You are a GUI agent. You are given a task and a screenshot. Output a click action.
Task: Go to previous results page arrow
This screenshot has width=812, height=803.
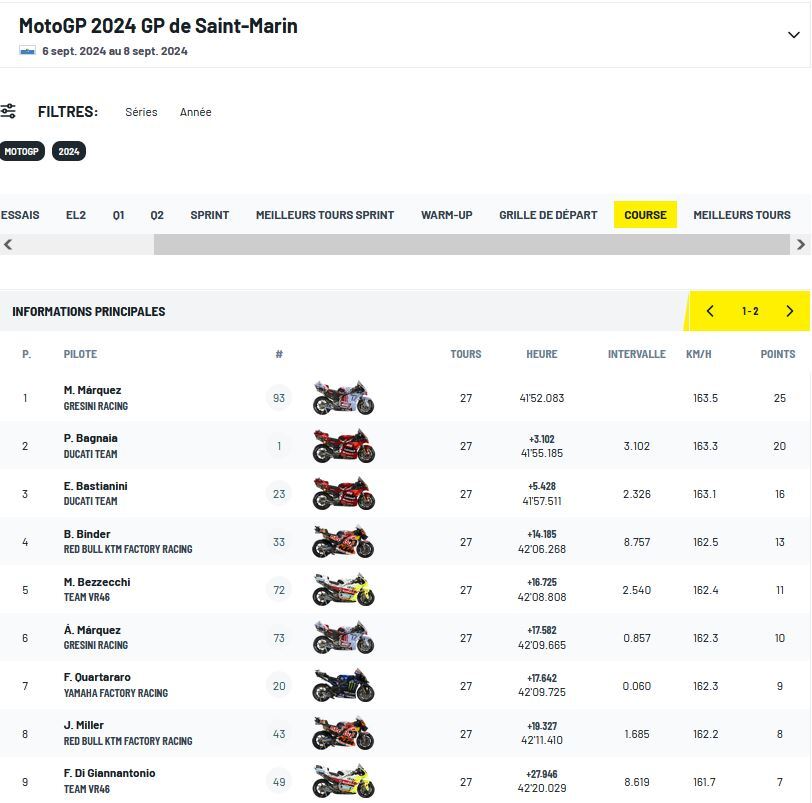click(710, 311)
